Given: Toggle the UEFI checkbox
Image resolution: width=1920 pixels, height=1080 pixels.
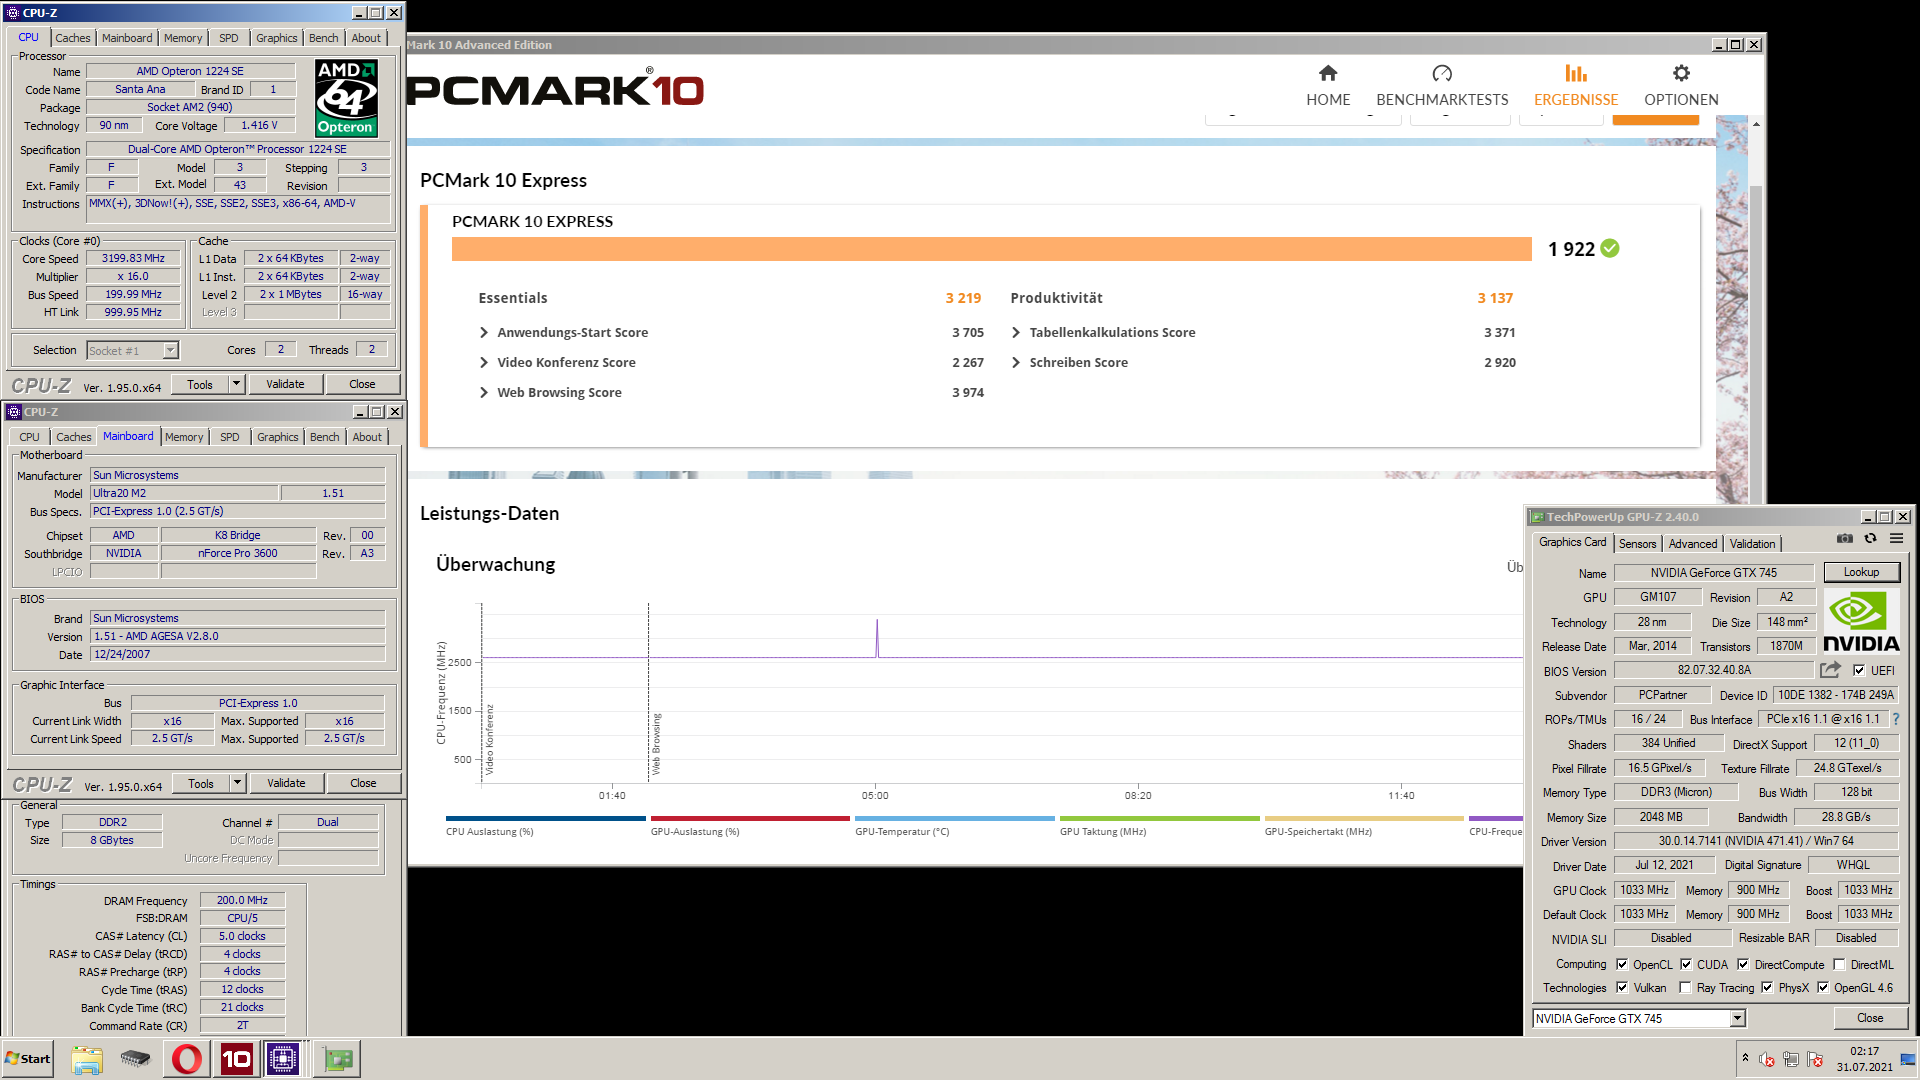Looking at the screenshot, I should [x=1859, y=670].
